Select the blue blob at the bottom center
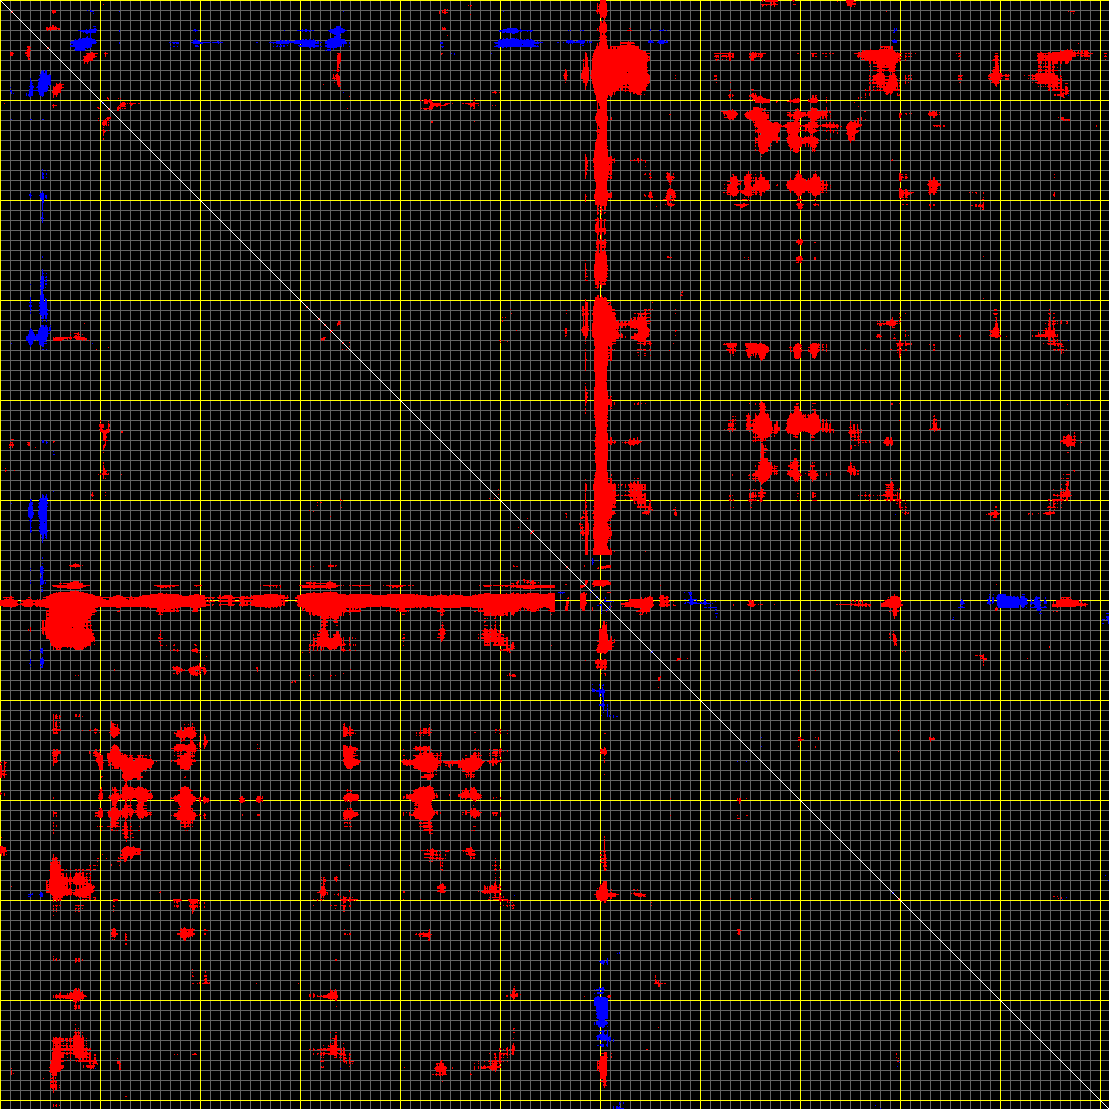This screenshot has width=1109, height=1109. [x=601, y=1010]
